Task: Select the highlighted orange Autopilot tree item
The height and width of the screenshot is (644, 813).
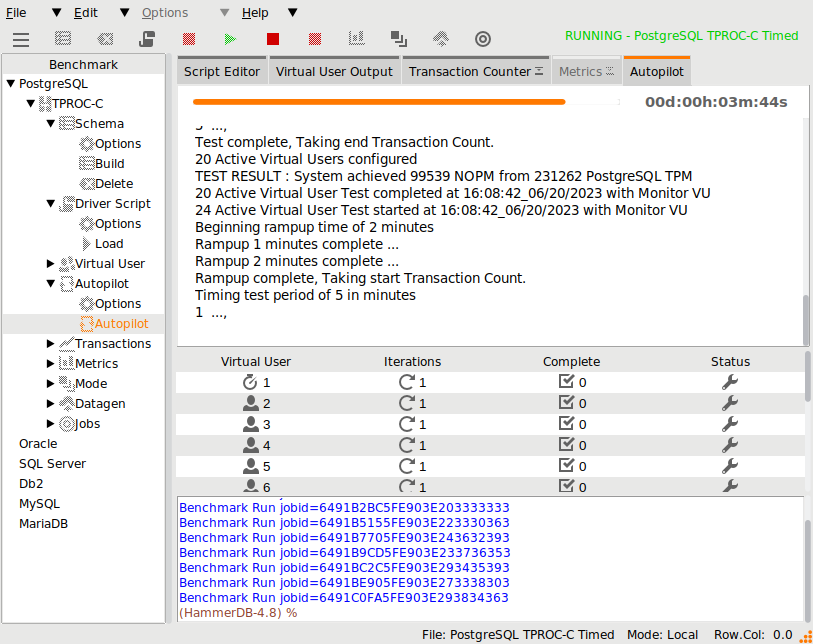Action: (121, 324)
